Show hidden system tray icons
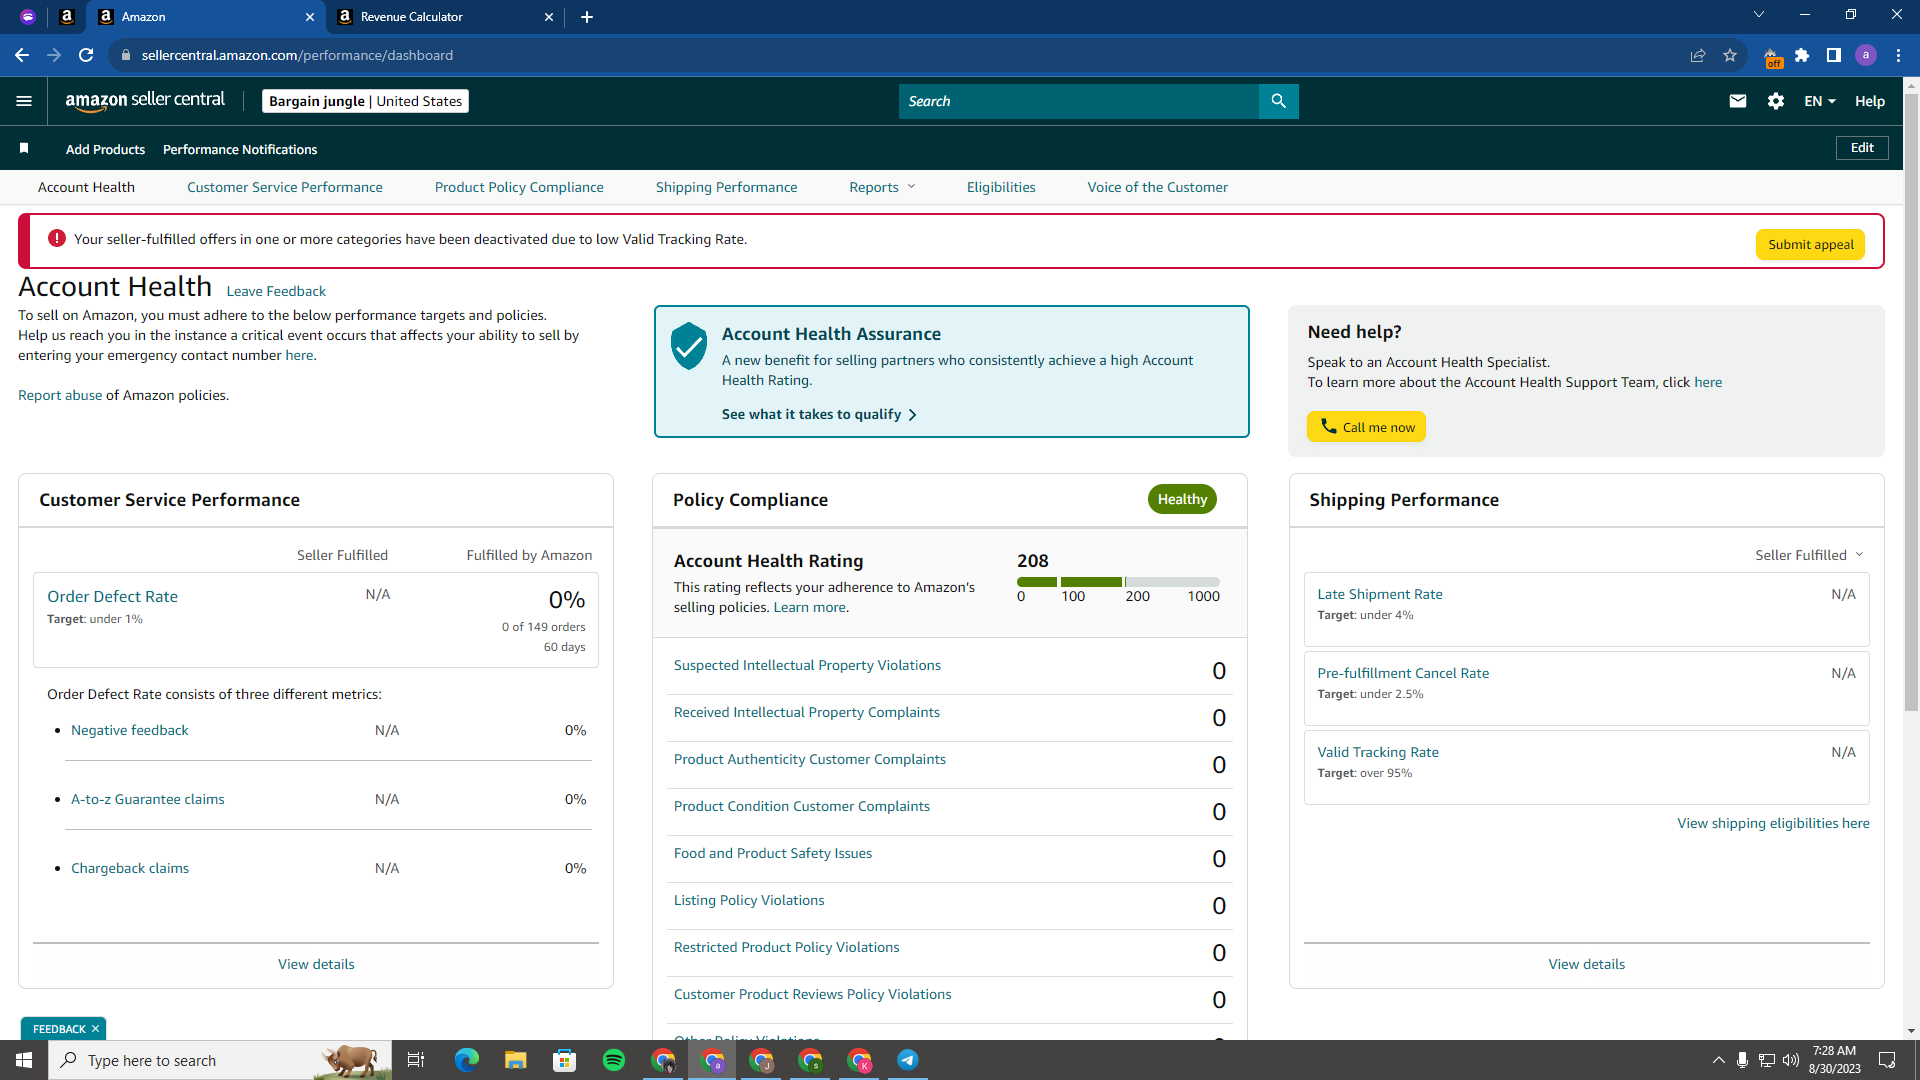Viewport: 1920px width, 1080px height. pos(1718,1060)
